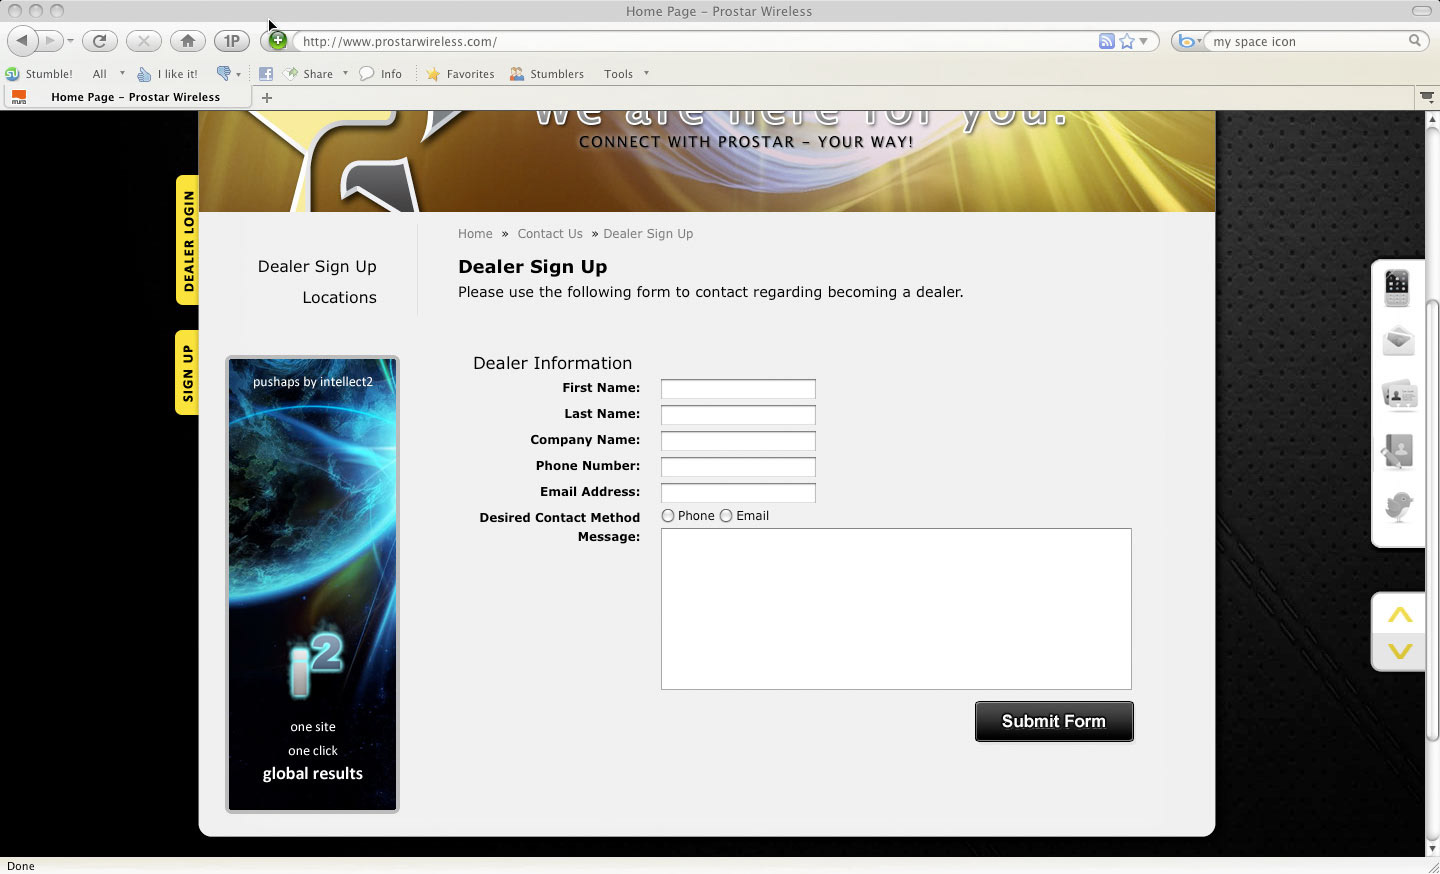Subscribe via the RSS feed icon

tap(1106, 42)
